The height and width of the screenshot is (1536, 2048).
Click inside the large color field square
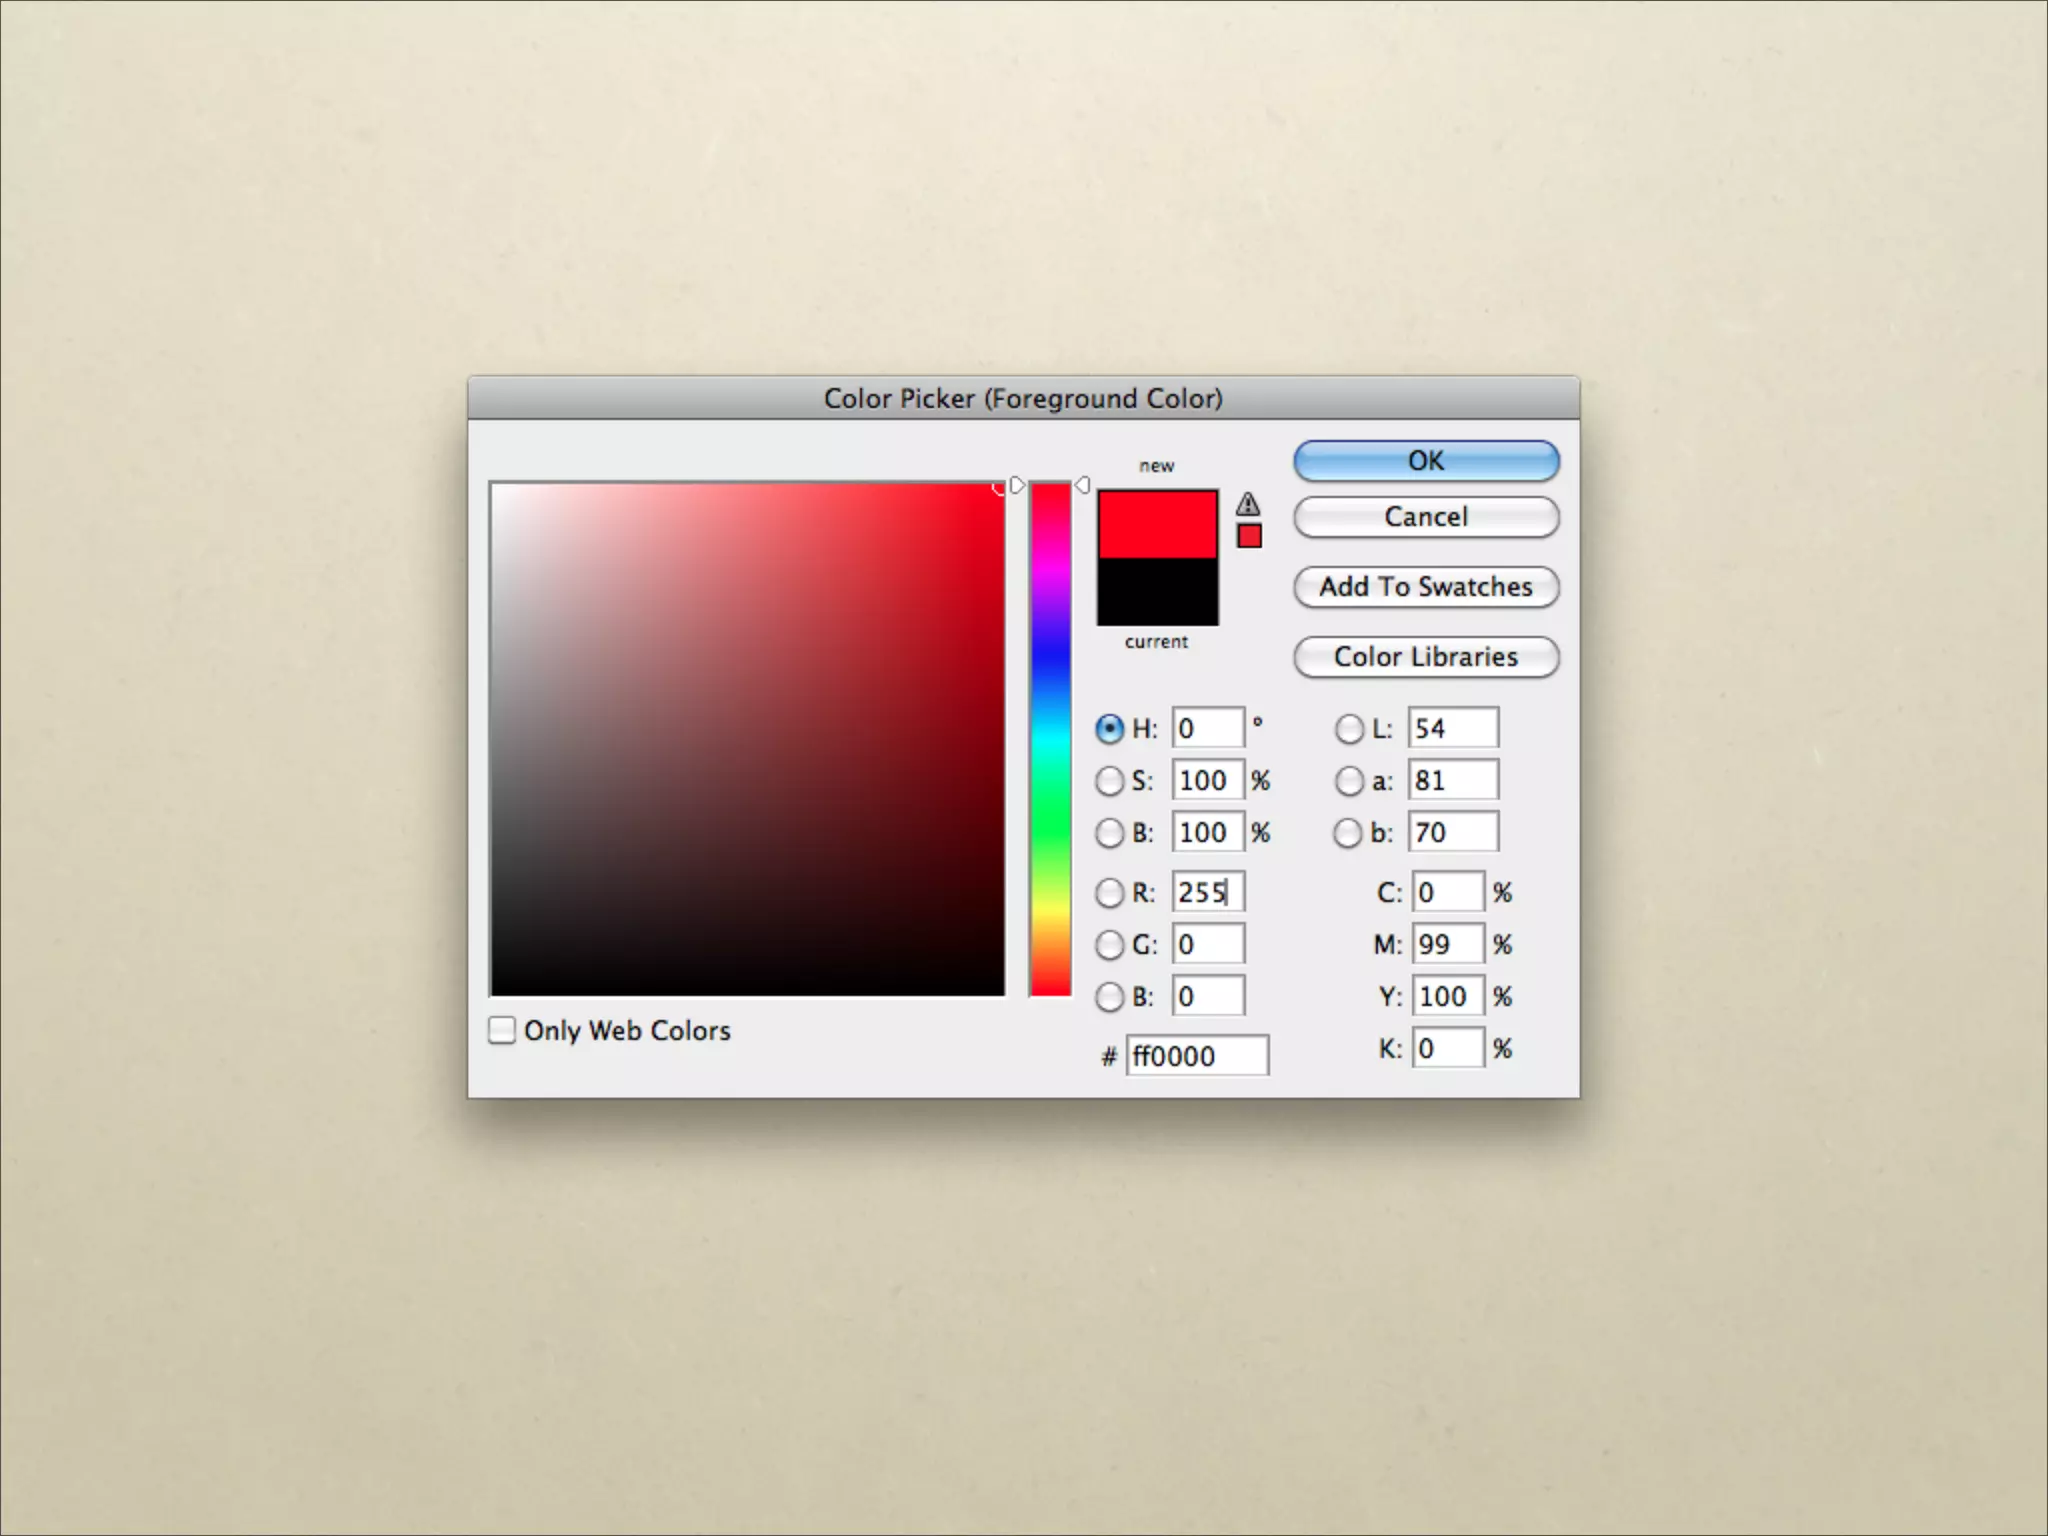pos(747,740)
